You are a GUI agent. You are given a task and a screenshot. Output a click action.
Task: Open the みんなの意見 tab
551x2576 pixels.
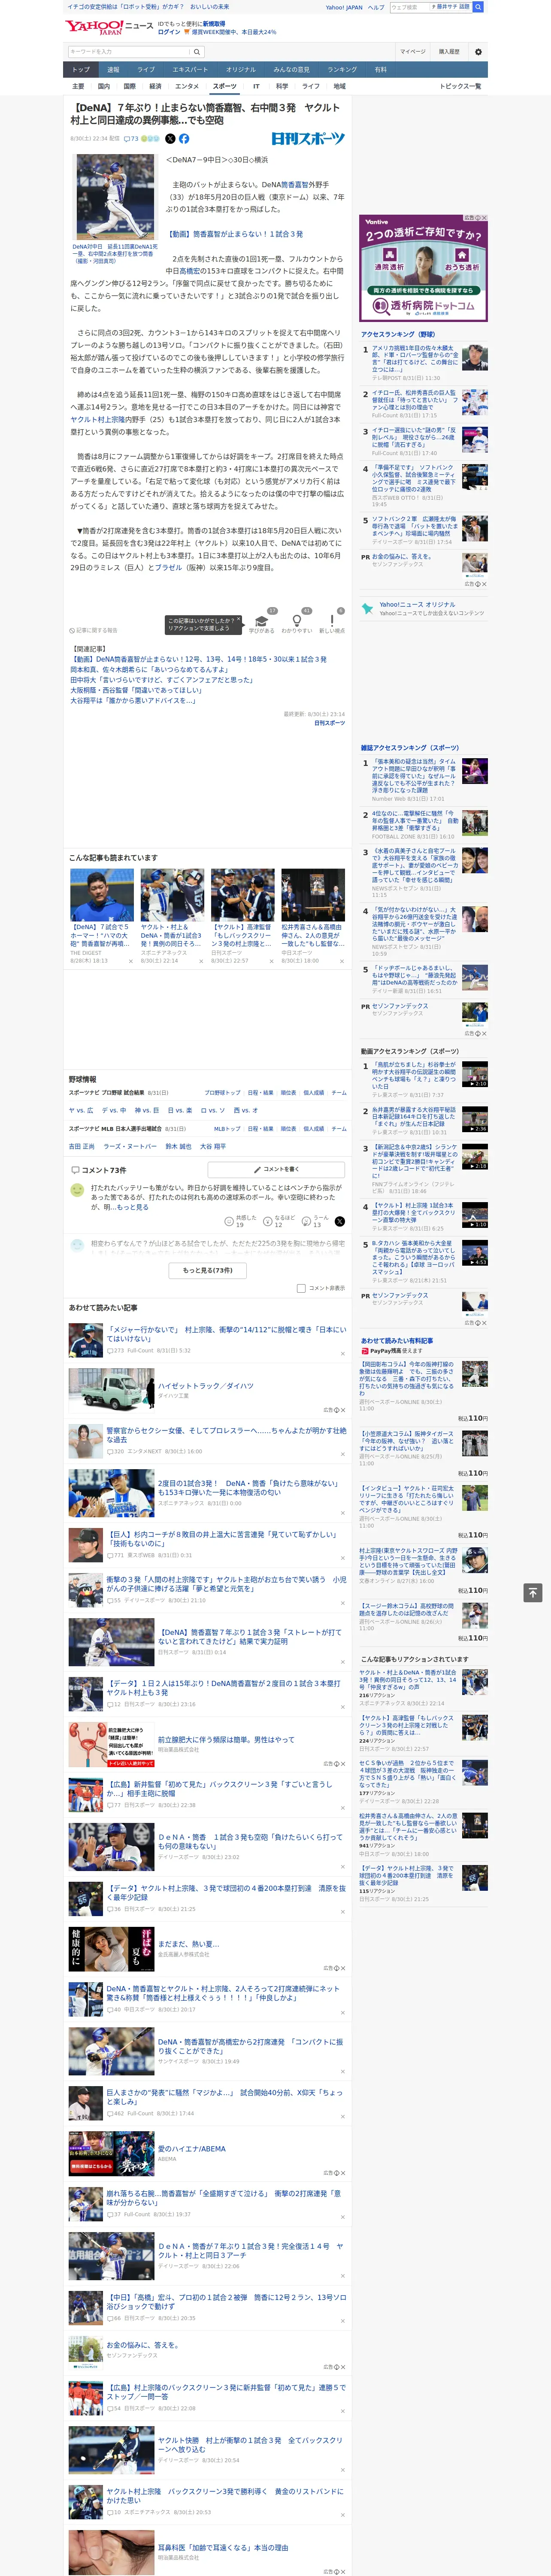[x=291, y=70]
